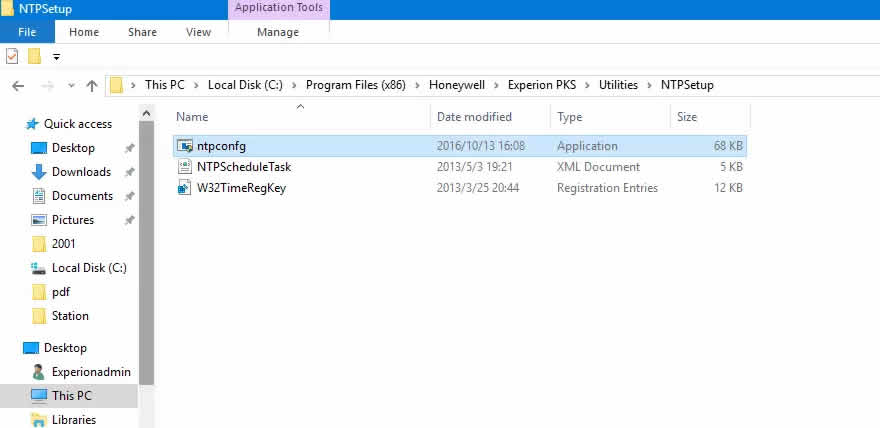This screenshot has height=428, width=880.
Task: Open Local Disk (C:) in sidebar
Action: click(x=89, y=268)
